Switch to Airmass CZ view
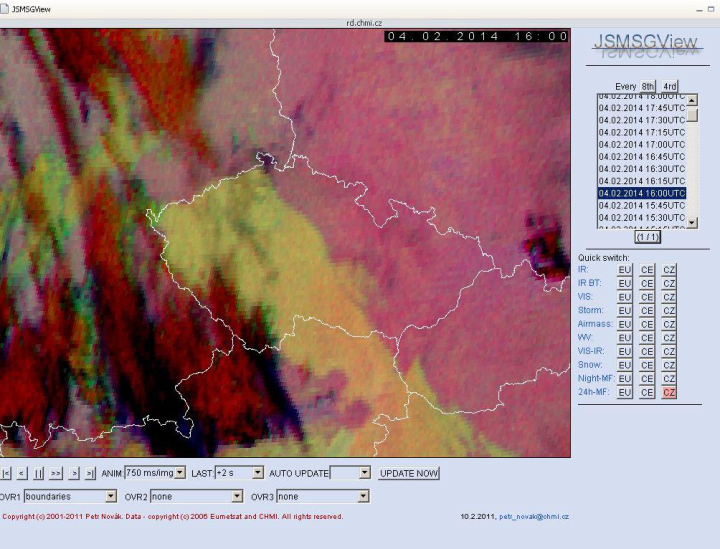The image size is (720, 549). [x=669, y=325]
